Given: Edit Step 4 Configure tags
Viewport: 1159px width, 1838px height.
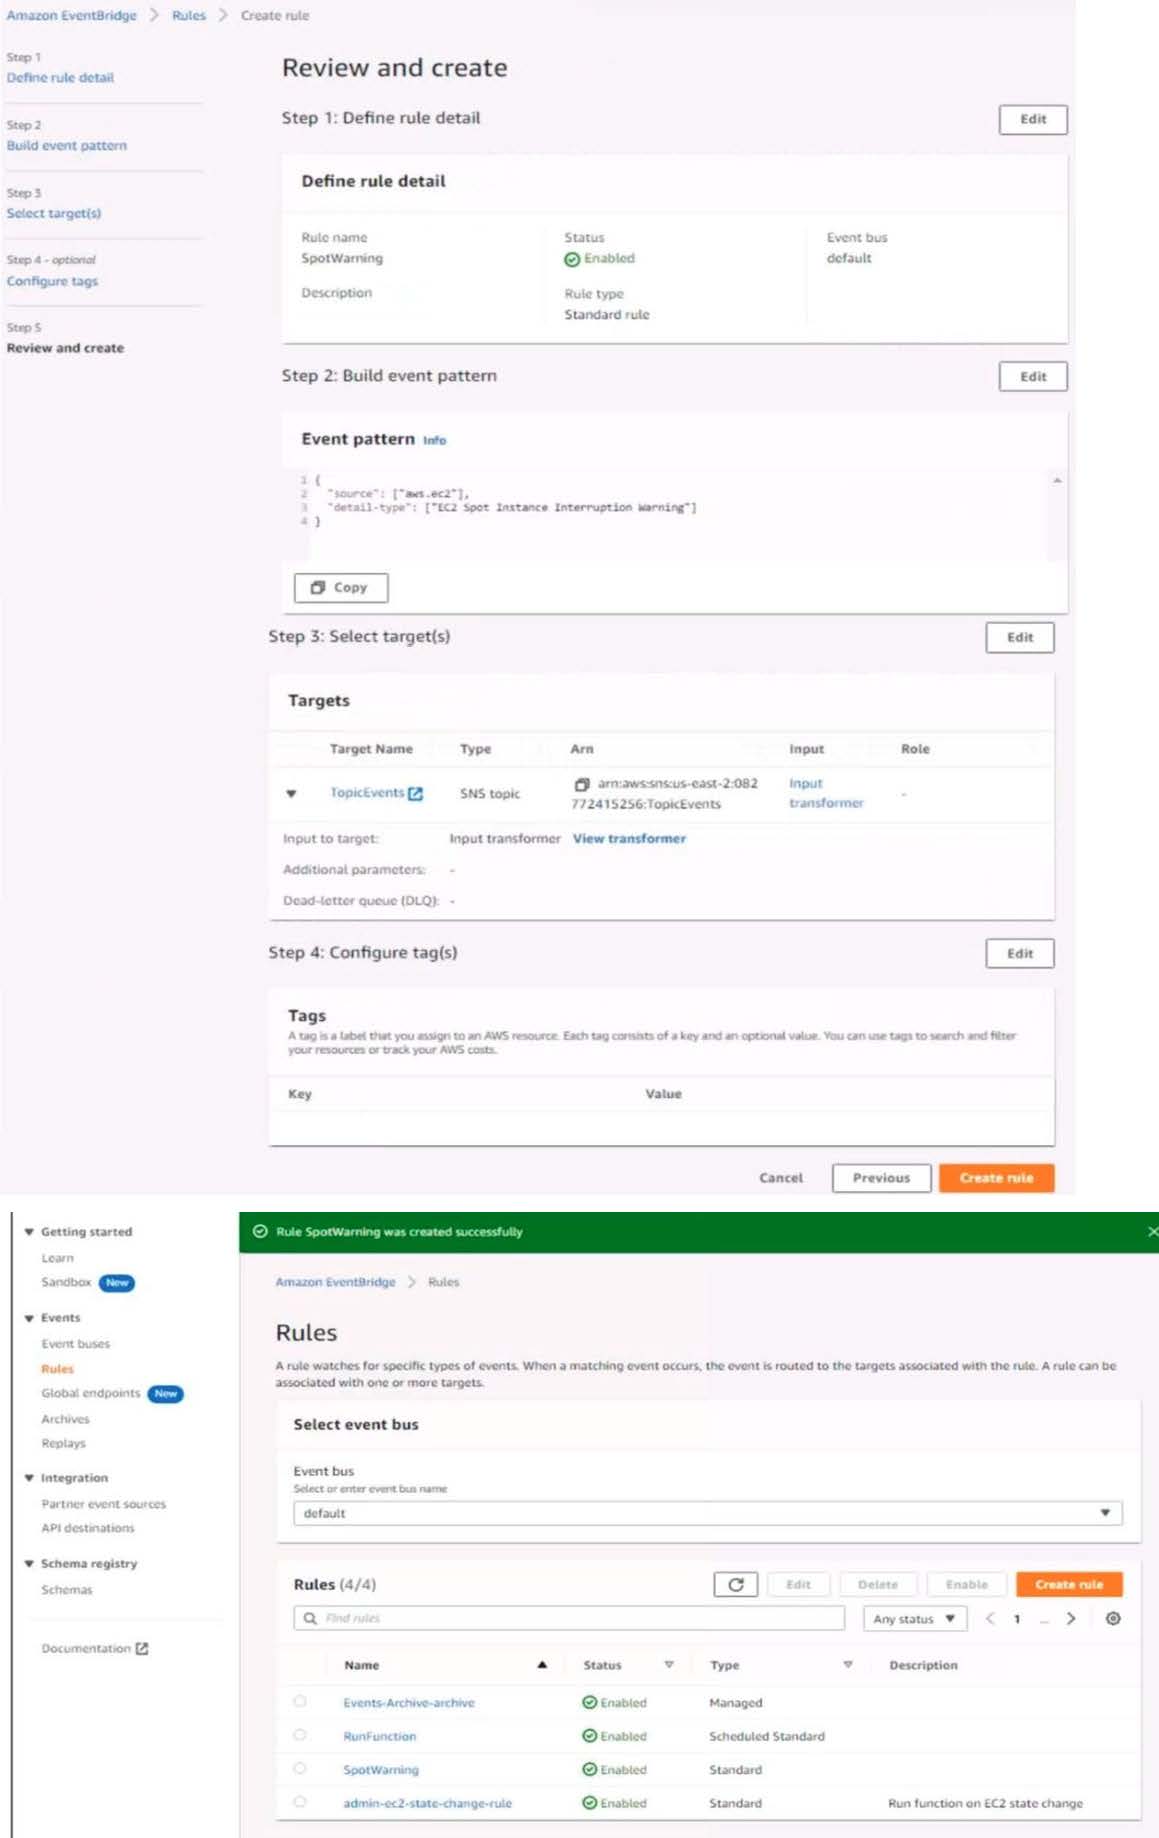Looking at the screenshot, I should point(1020,953).
